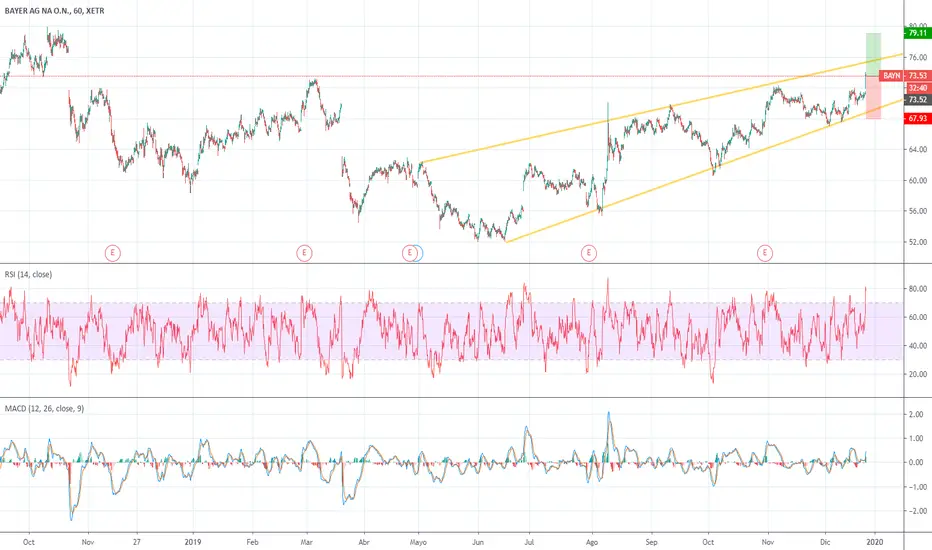Click the Mar label on the time axis
Image resolution: width=932 pixels, height=550 pixels.
[306, 542]
